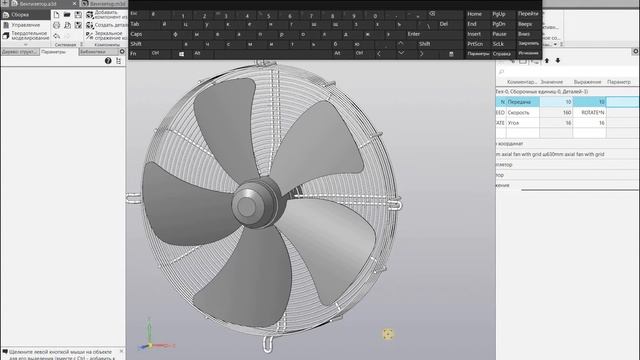Click the black question-mark help icon
Viewport: 640px width, 360px height.
click(108, 61)
